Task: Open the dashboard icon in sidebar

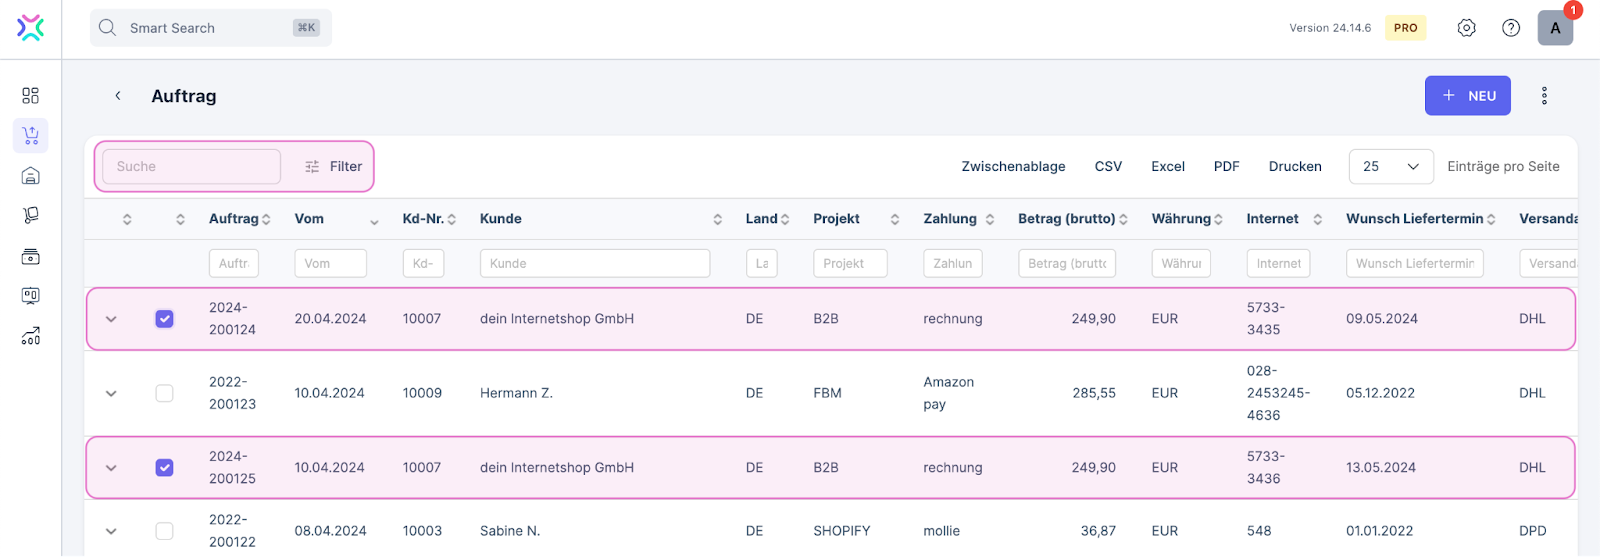Action: (x=30, y=95)
